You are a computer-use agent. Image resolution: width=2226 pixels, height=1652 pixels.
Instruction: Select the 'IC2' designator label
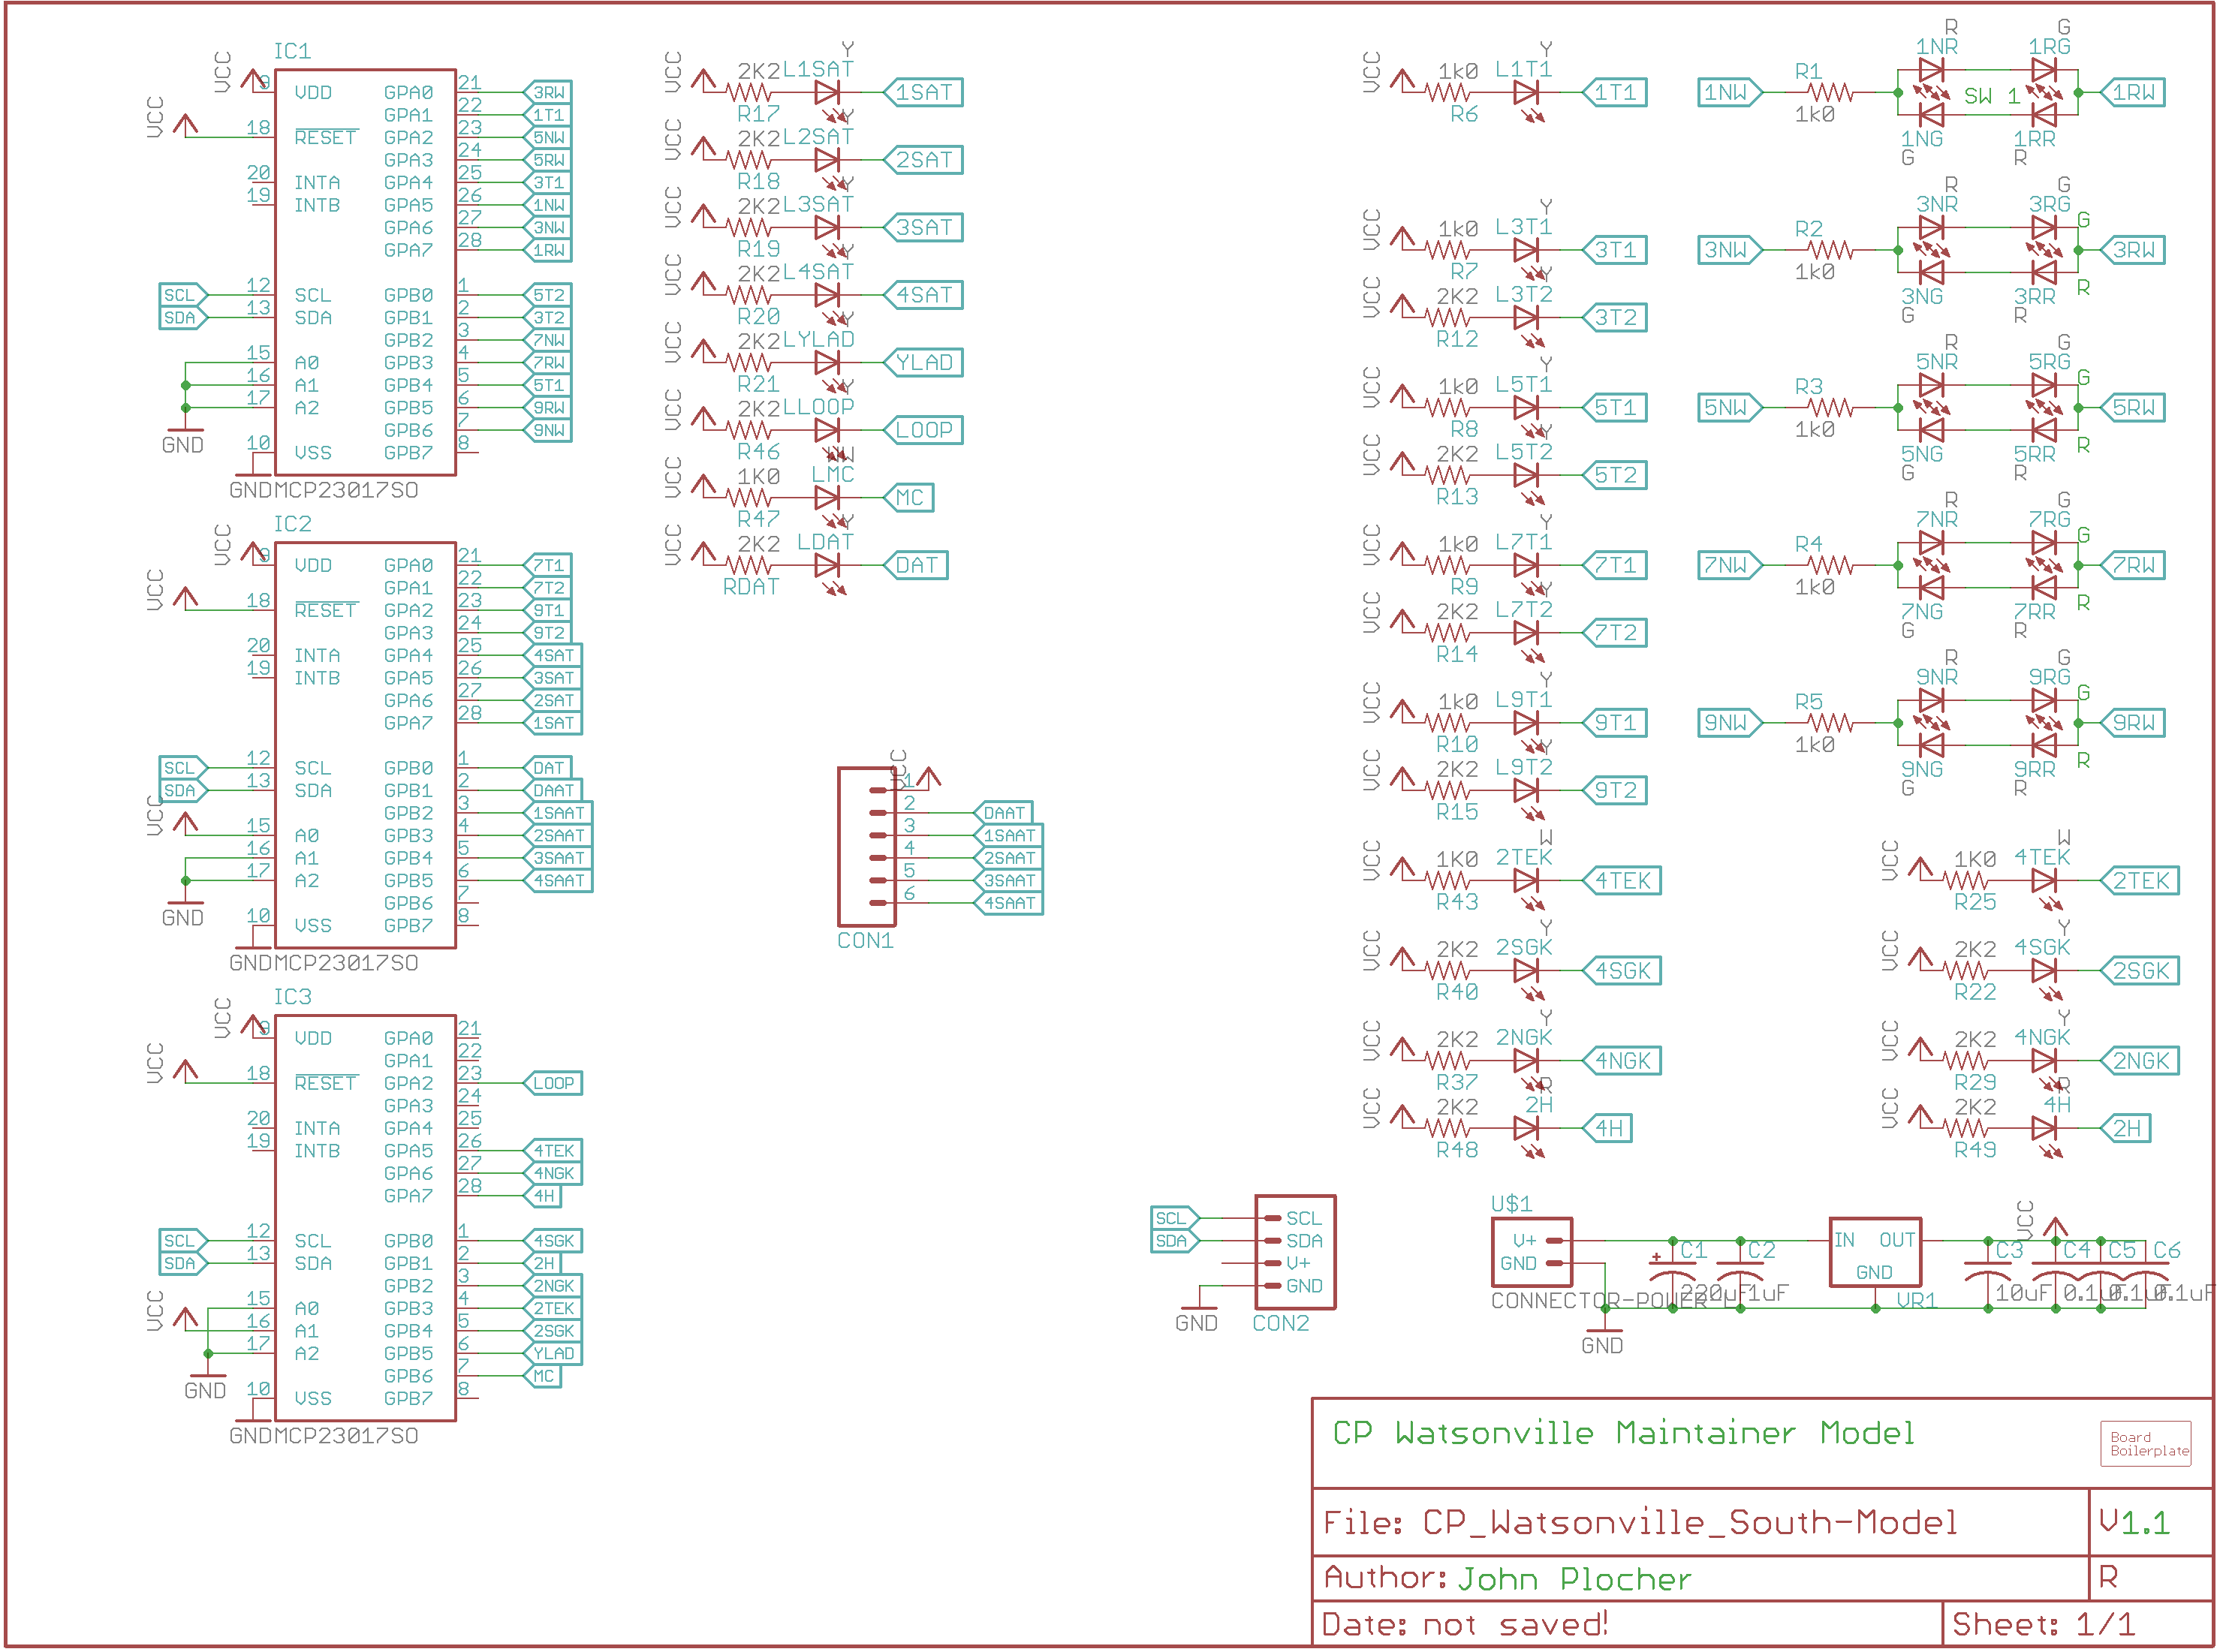[x=292, y=524]
